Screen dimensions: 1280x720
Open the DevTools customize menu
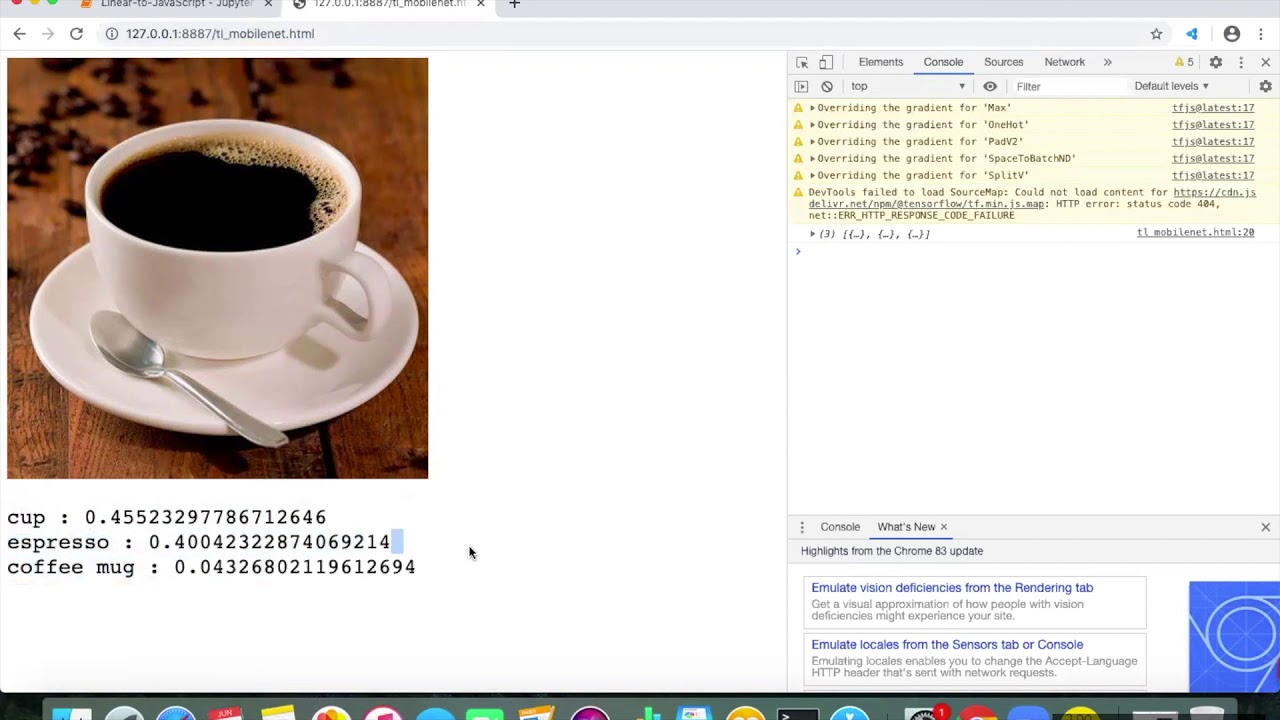click(x=1241, y=62)
